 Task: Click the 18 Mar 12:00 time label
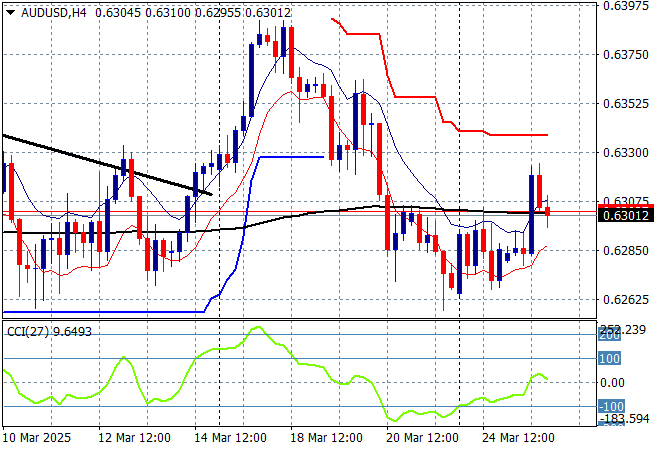[x=326, y=438]
